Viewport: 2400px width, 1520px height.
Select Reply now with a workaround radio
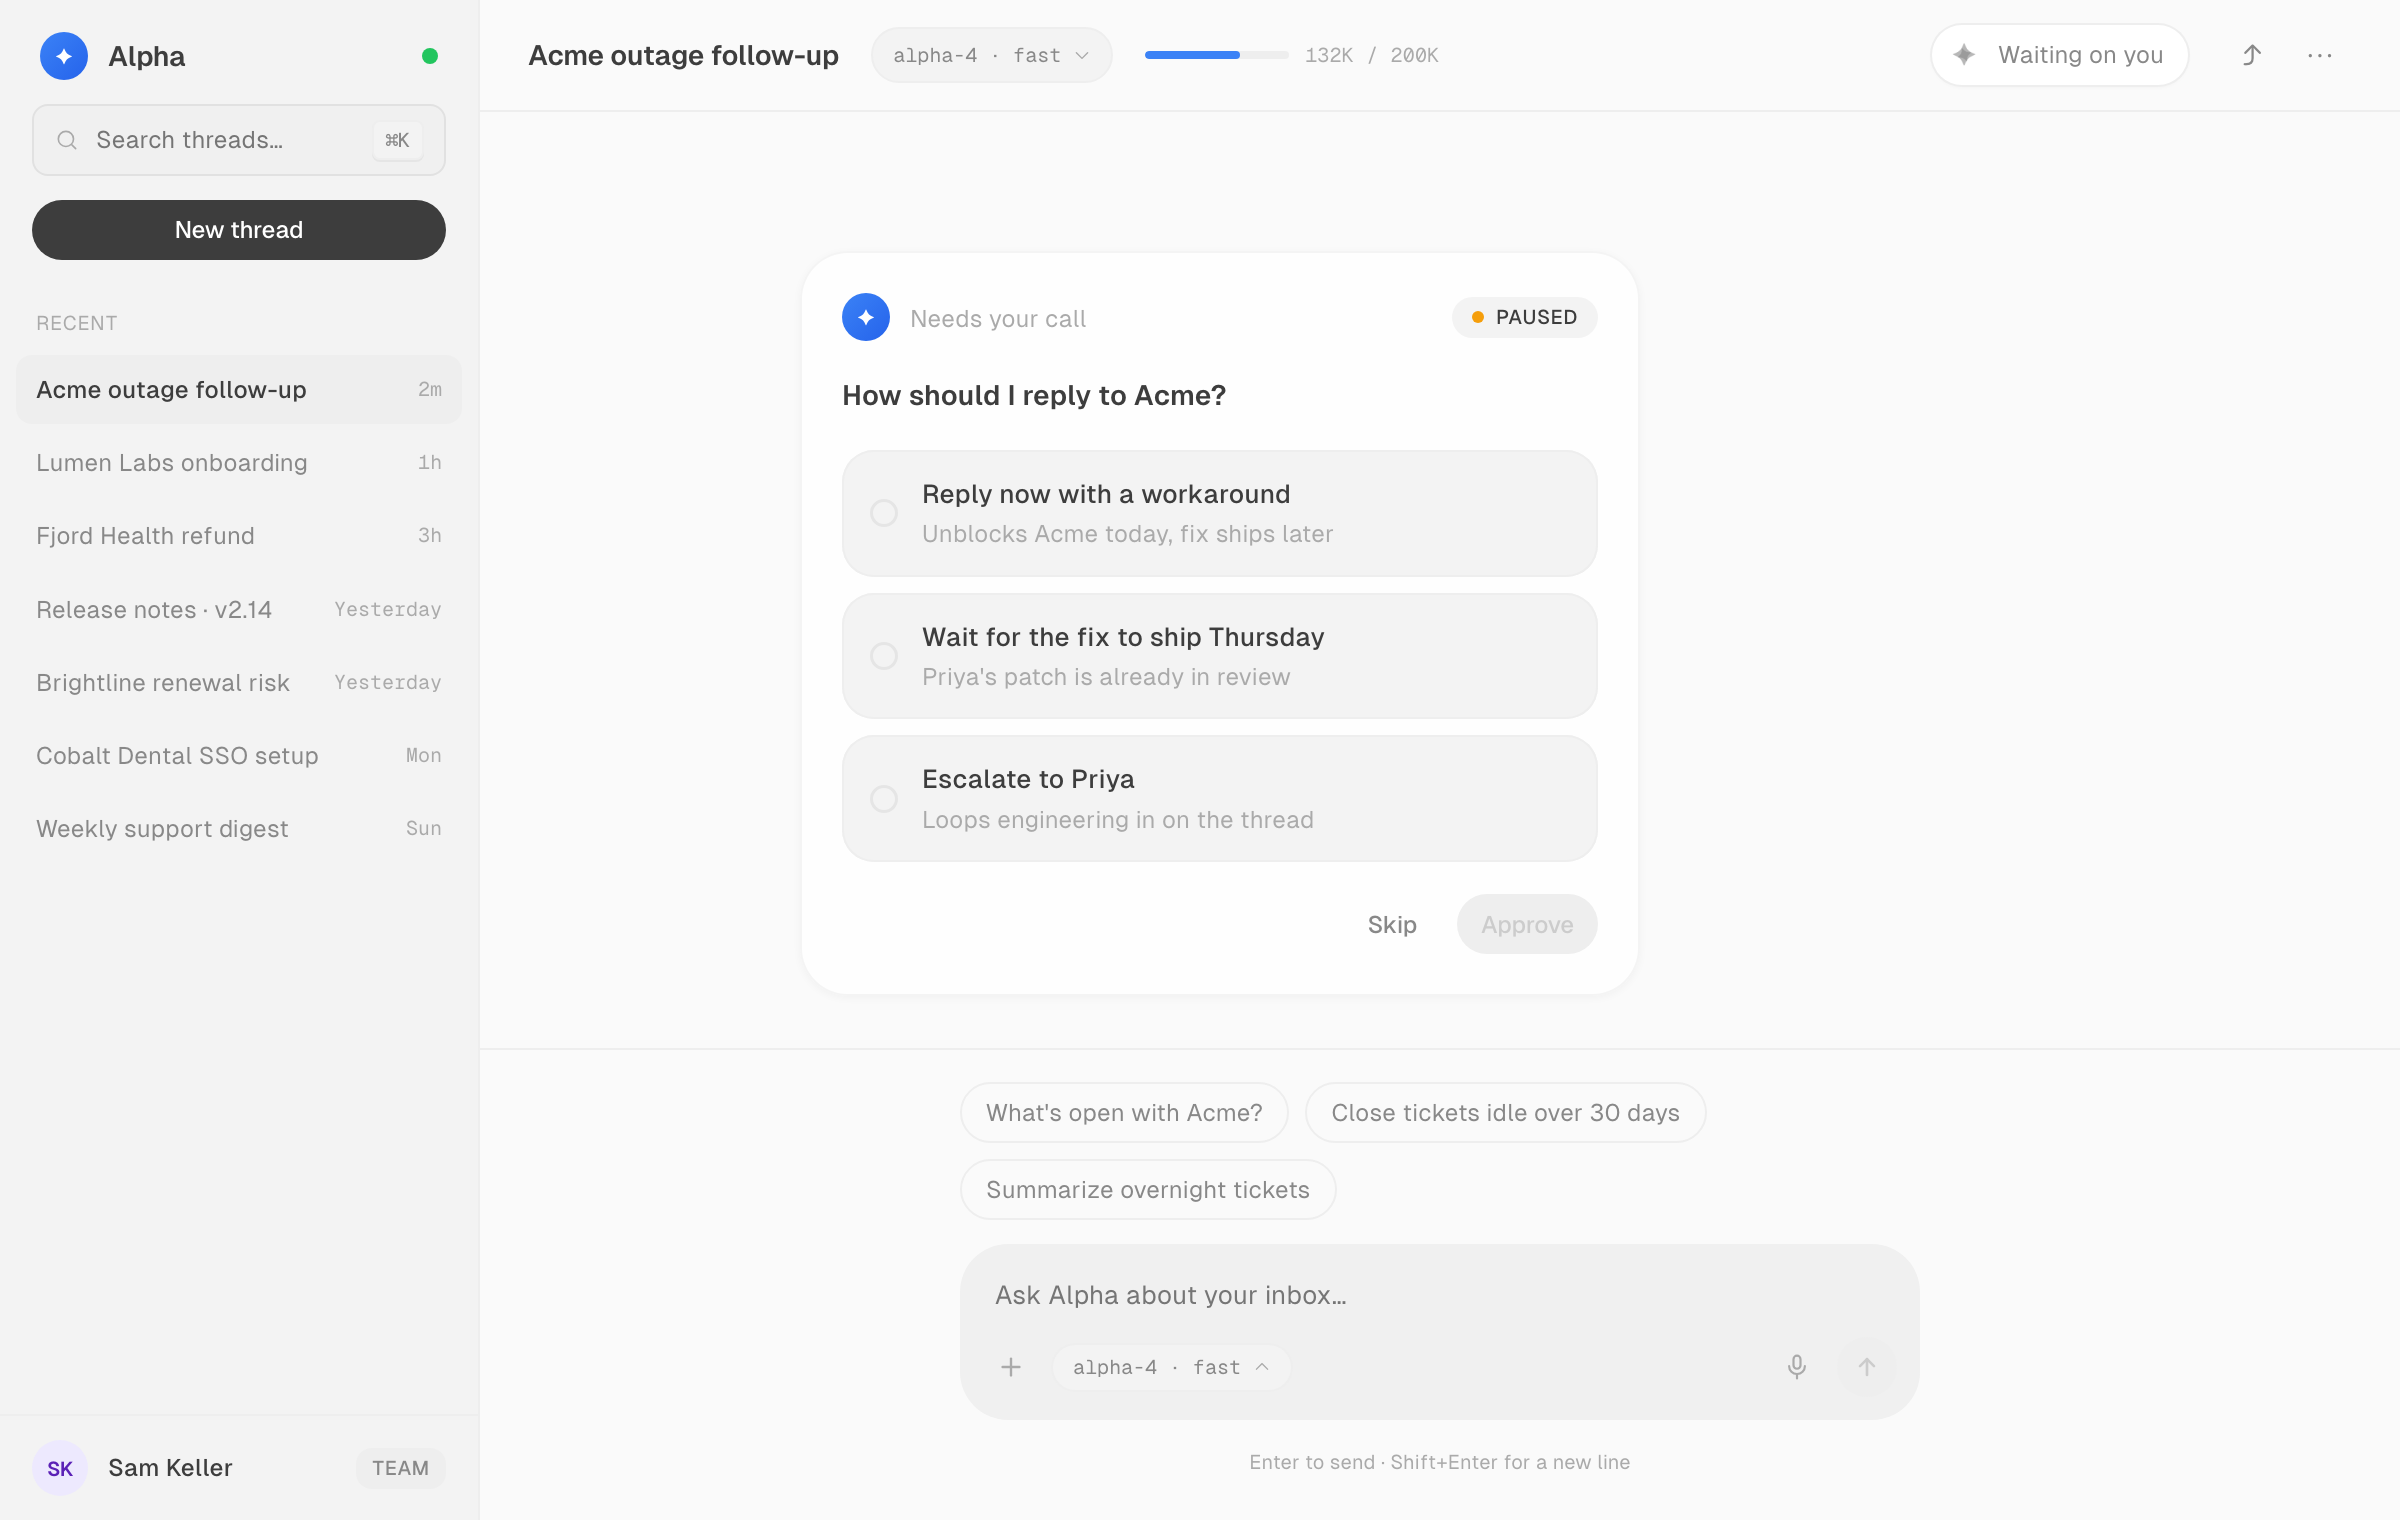click(x=884, y=513)
